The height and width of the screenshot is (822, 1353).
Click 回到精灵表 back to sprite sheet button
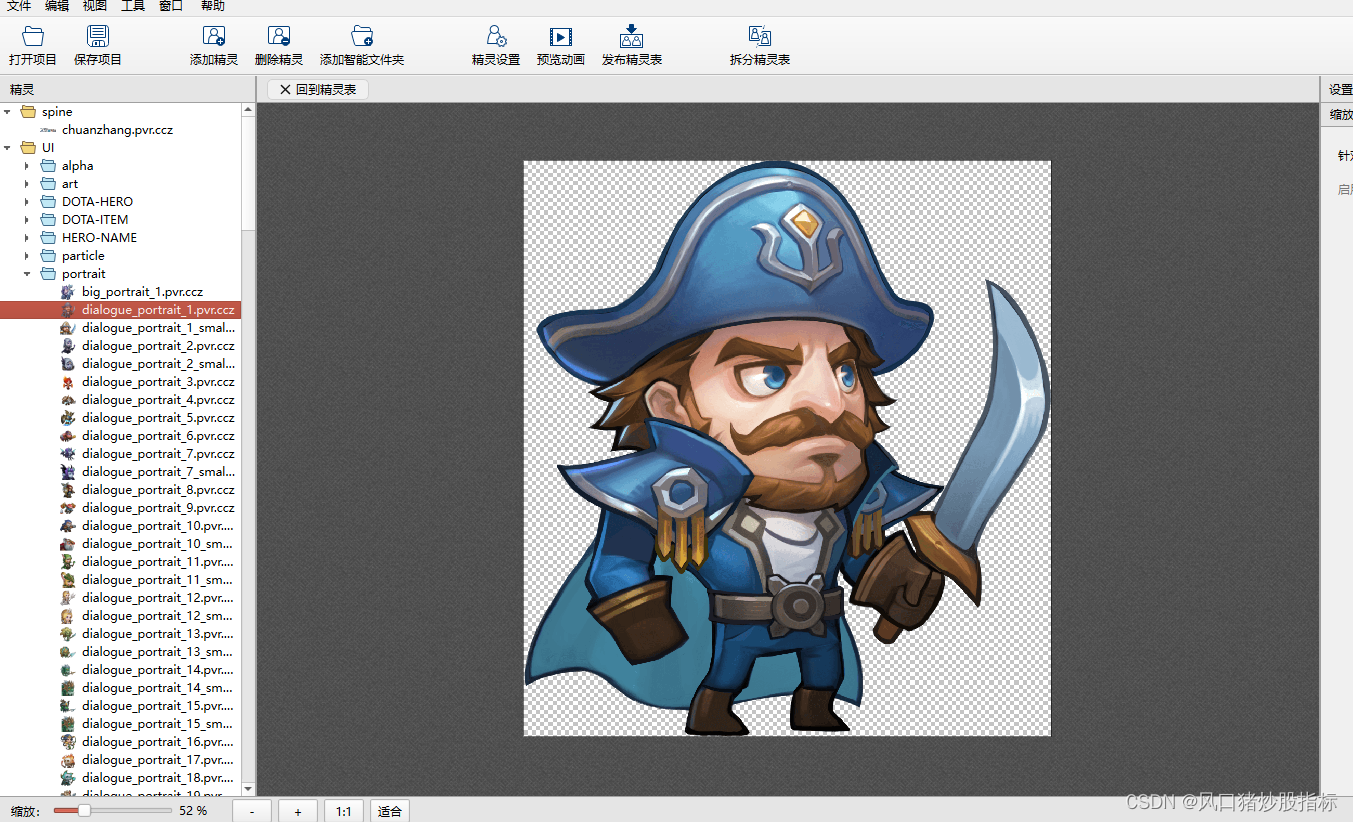[x=318, y=89]
